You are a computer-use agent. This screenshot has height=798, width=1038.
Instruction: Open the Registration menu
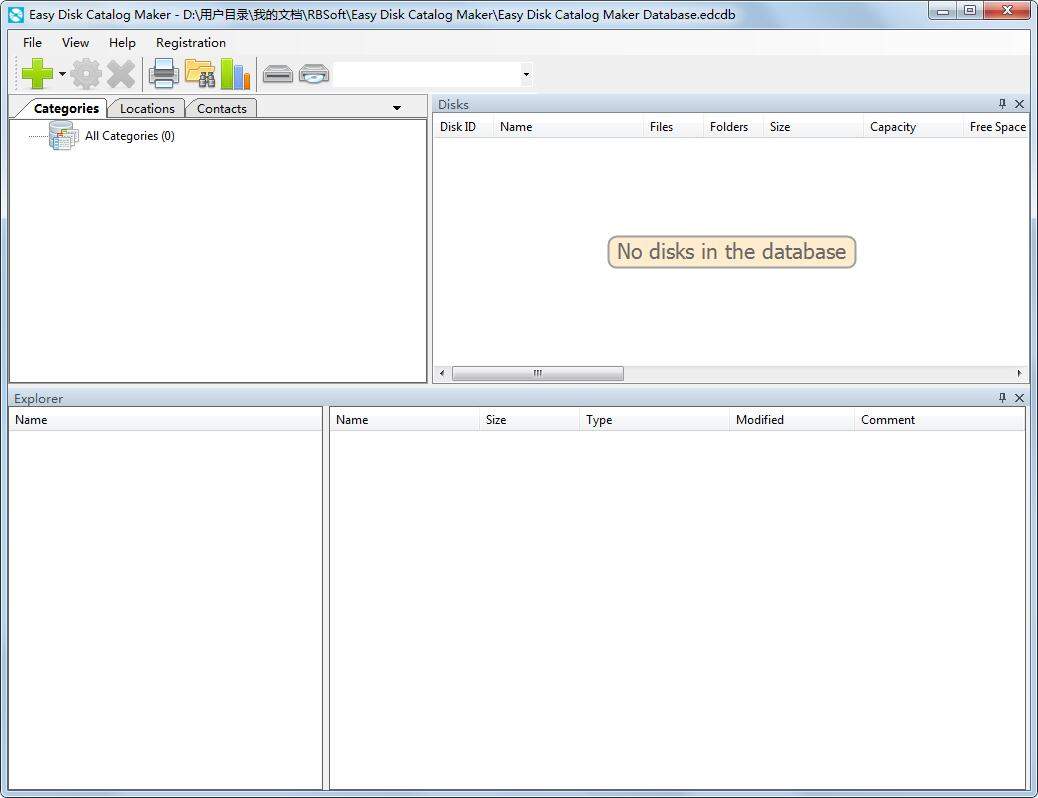point(190,42)
